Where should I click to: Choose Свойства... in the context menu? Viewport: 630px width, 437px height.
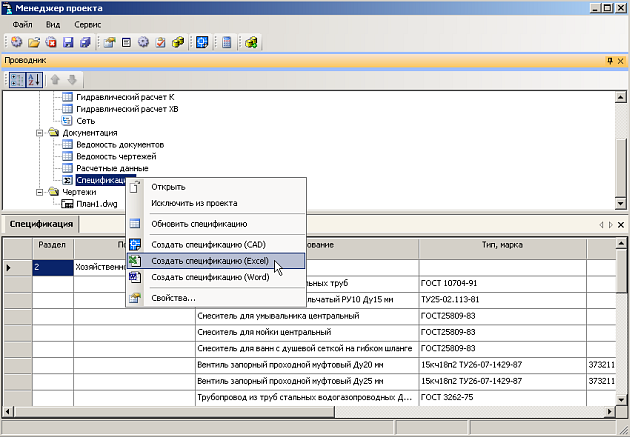pyautogui.click(x=216, y=298)
